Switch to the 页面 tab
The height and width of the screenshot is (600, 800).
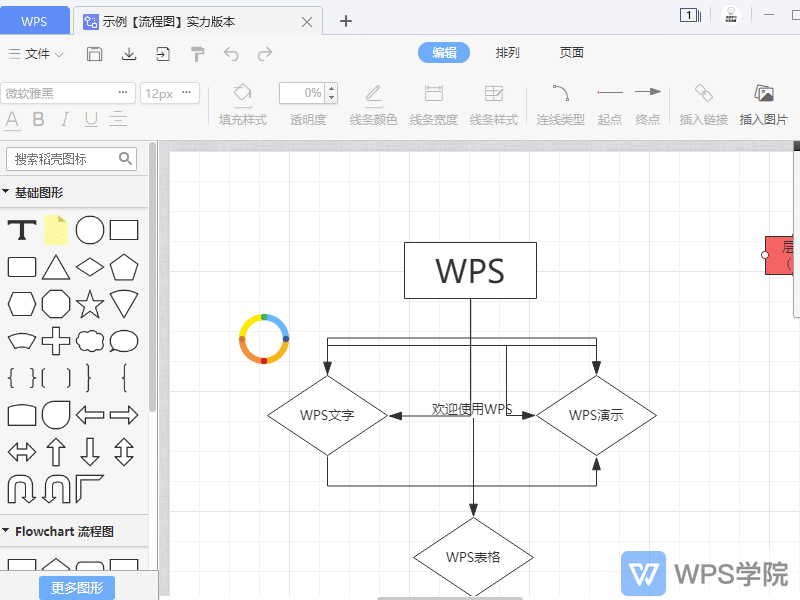click(x=571, y=53)
